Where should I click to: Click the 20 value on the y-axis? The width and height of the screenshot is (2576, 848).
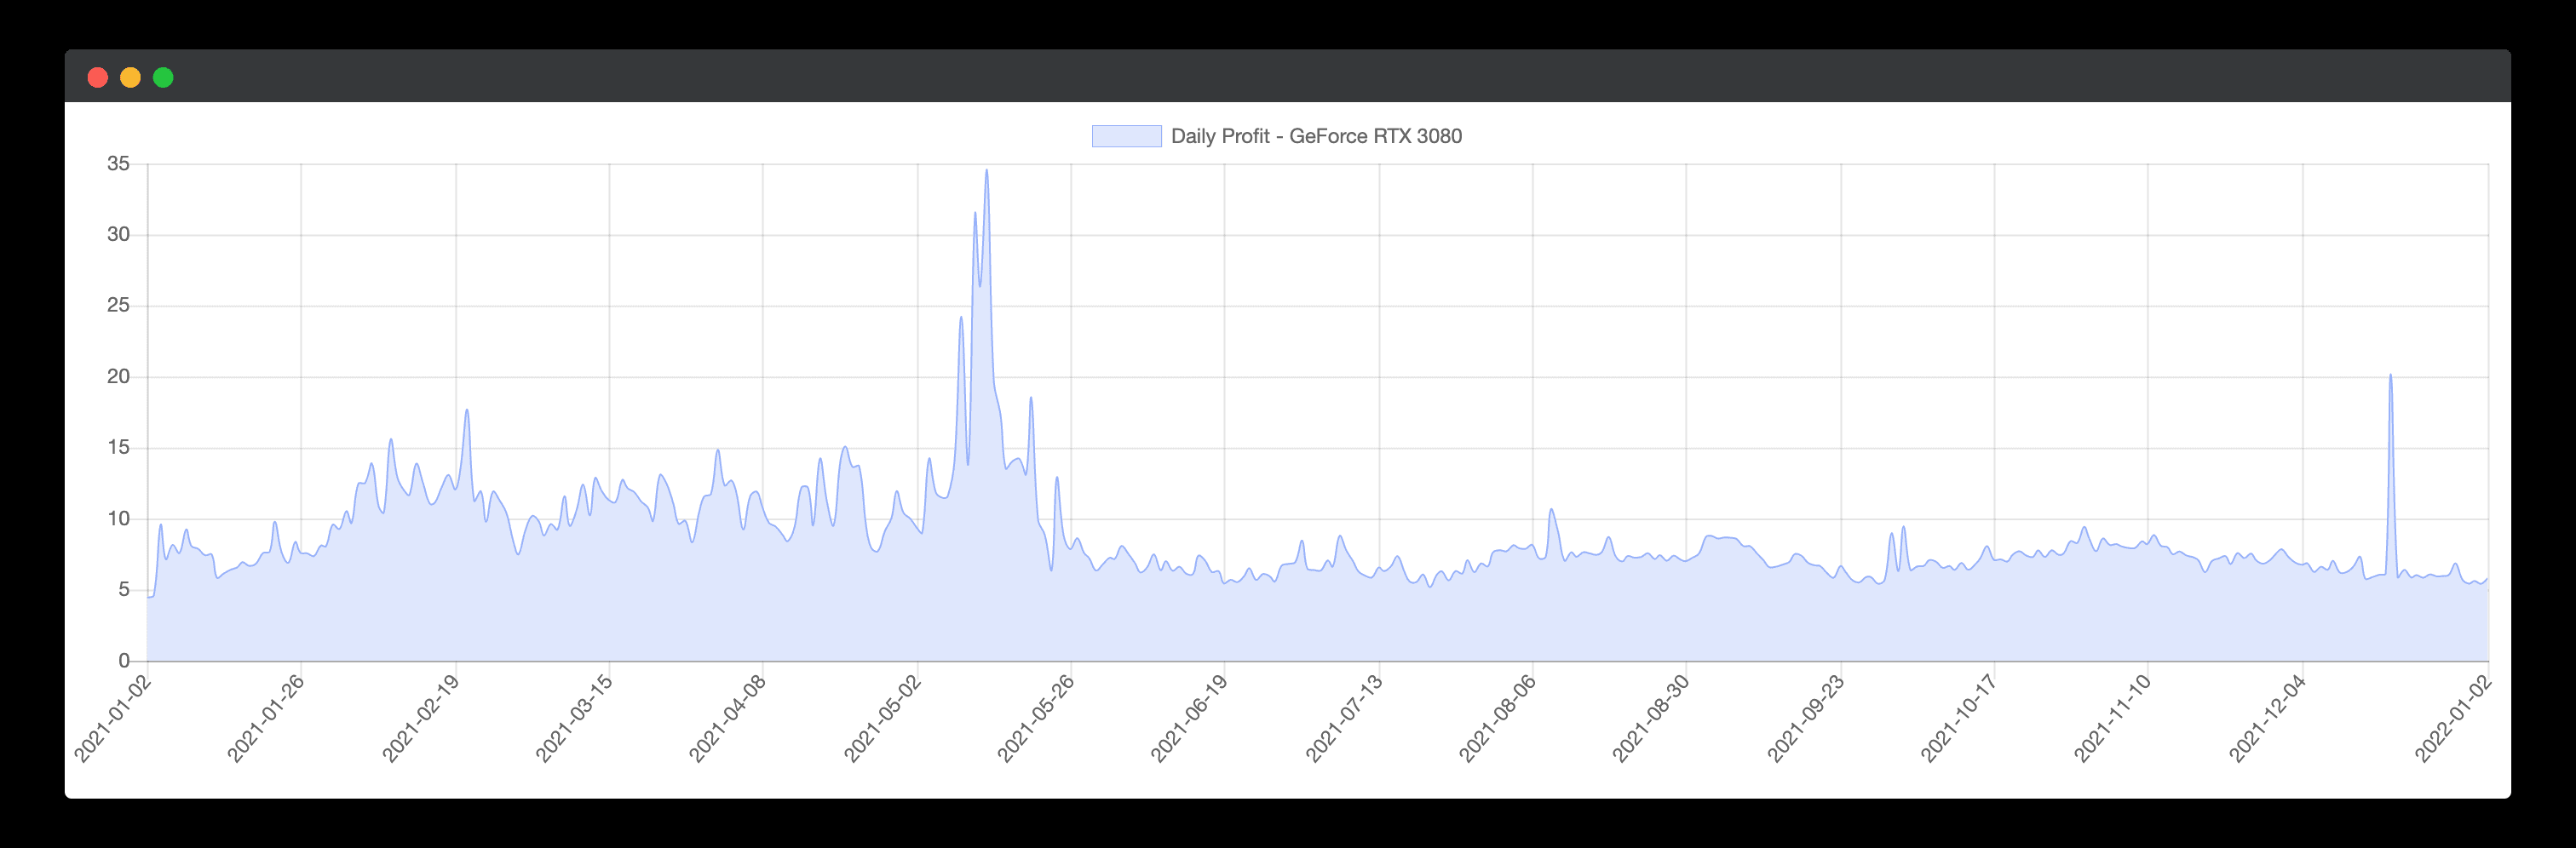coord(118,377)
